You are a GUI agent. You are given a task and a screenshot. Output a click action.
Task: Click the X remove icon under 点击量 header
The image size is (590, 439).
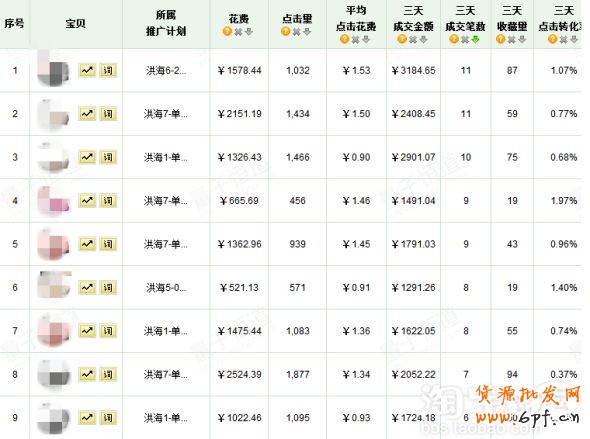297,32
